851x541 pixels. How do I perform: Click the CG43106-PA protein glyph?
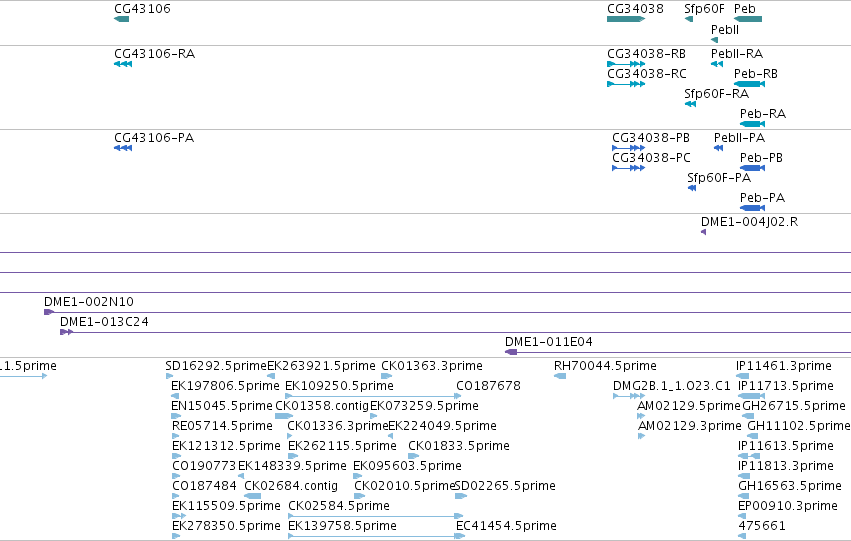[123, 148]
